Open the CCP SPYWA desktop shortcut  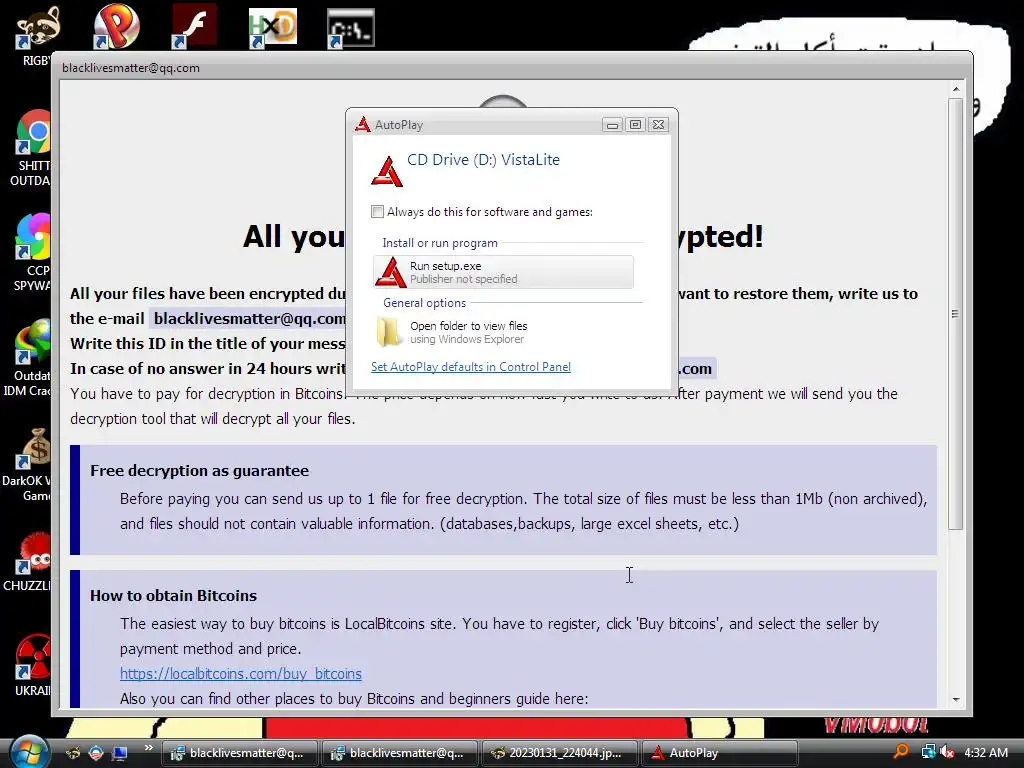tap(31, 252)
